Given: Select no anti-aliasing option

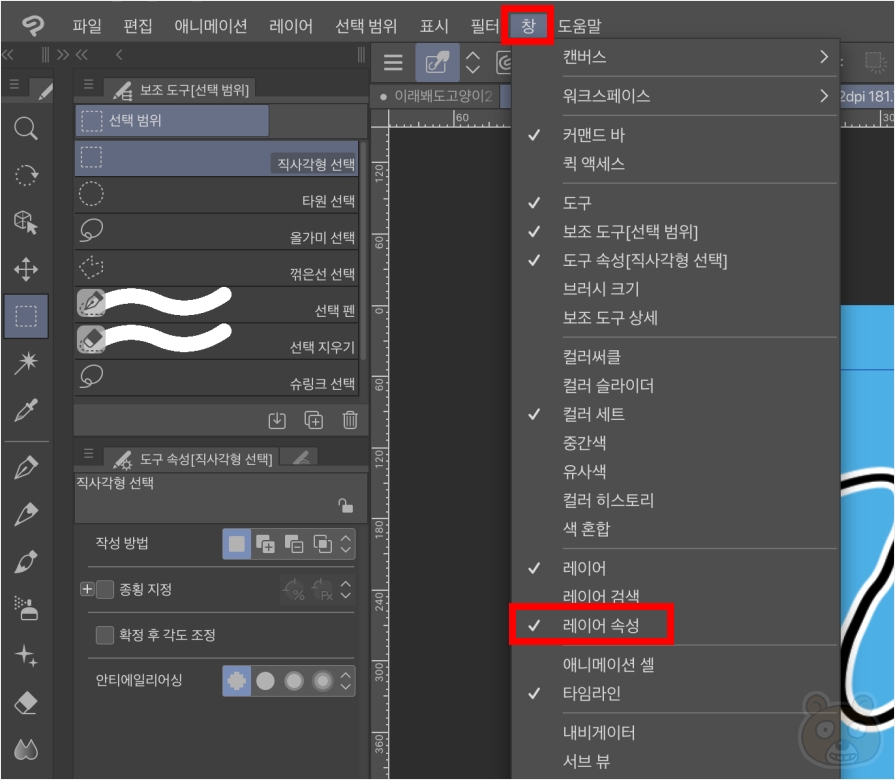Looking at the screenshot, I should 236,681.
